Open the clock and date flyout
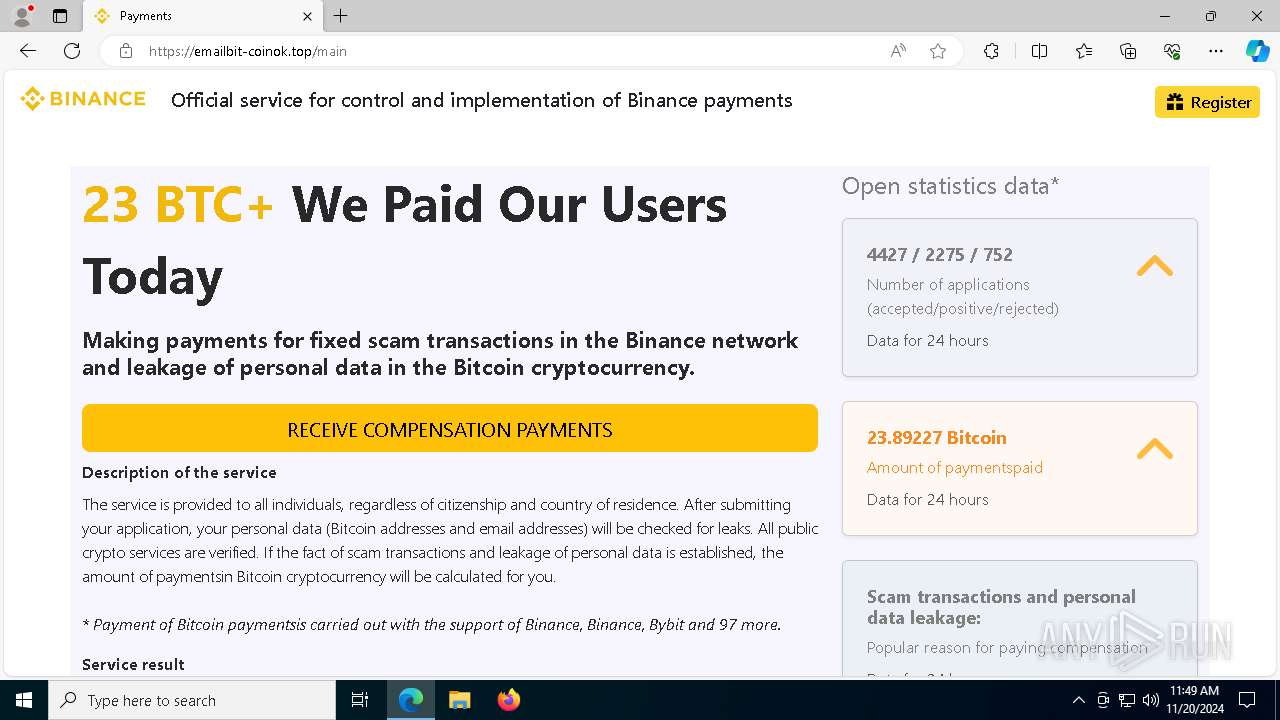 click(1193, 700)
